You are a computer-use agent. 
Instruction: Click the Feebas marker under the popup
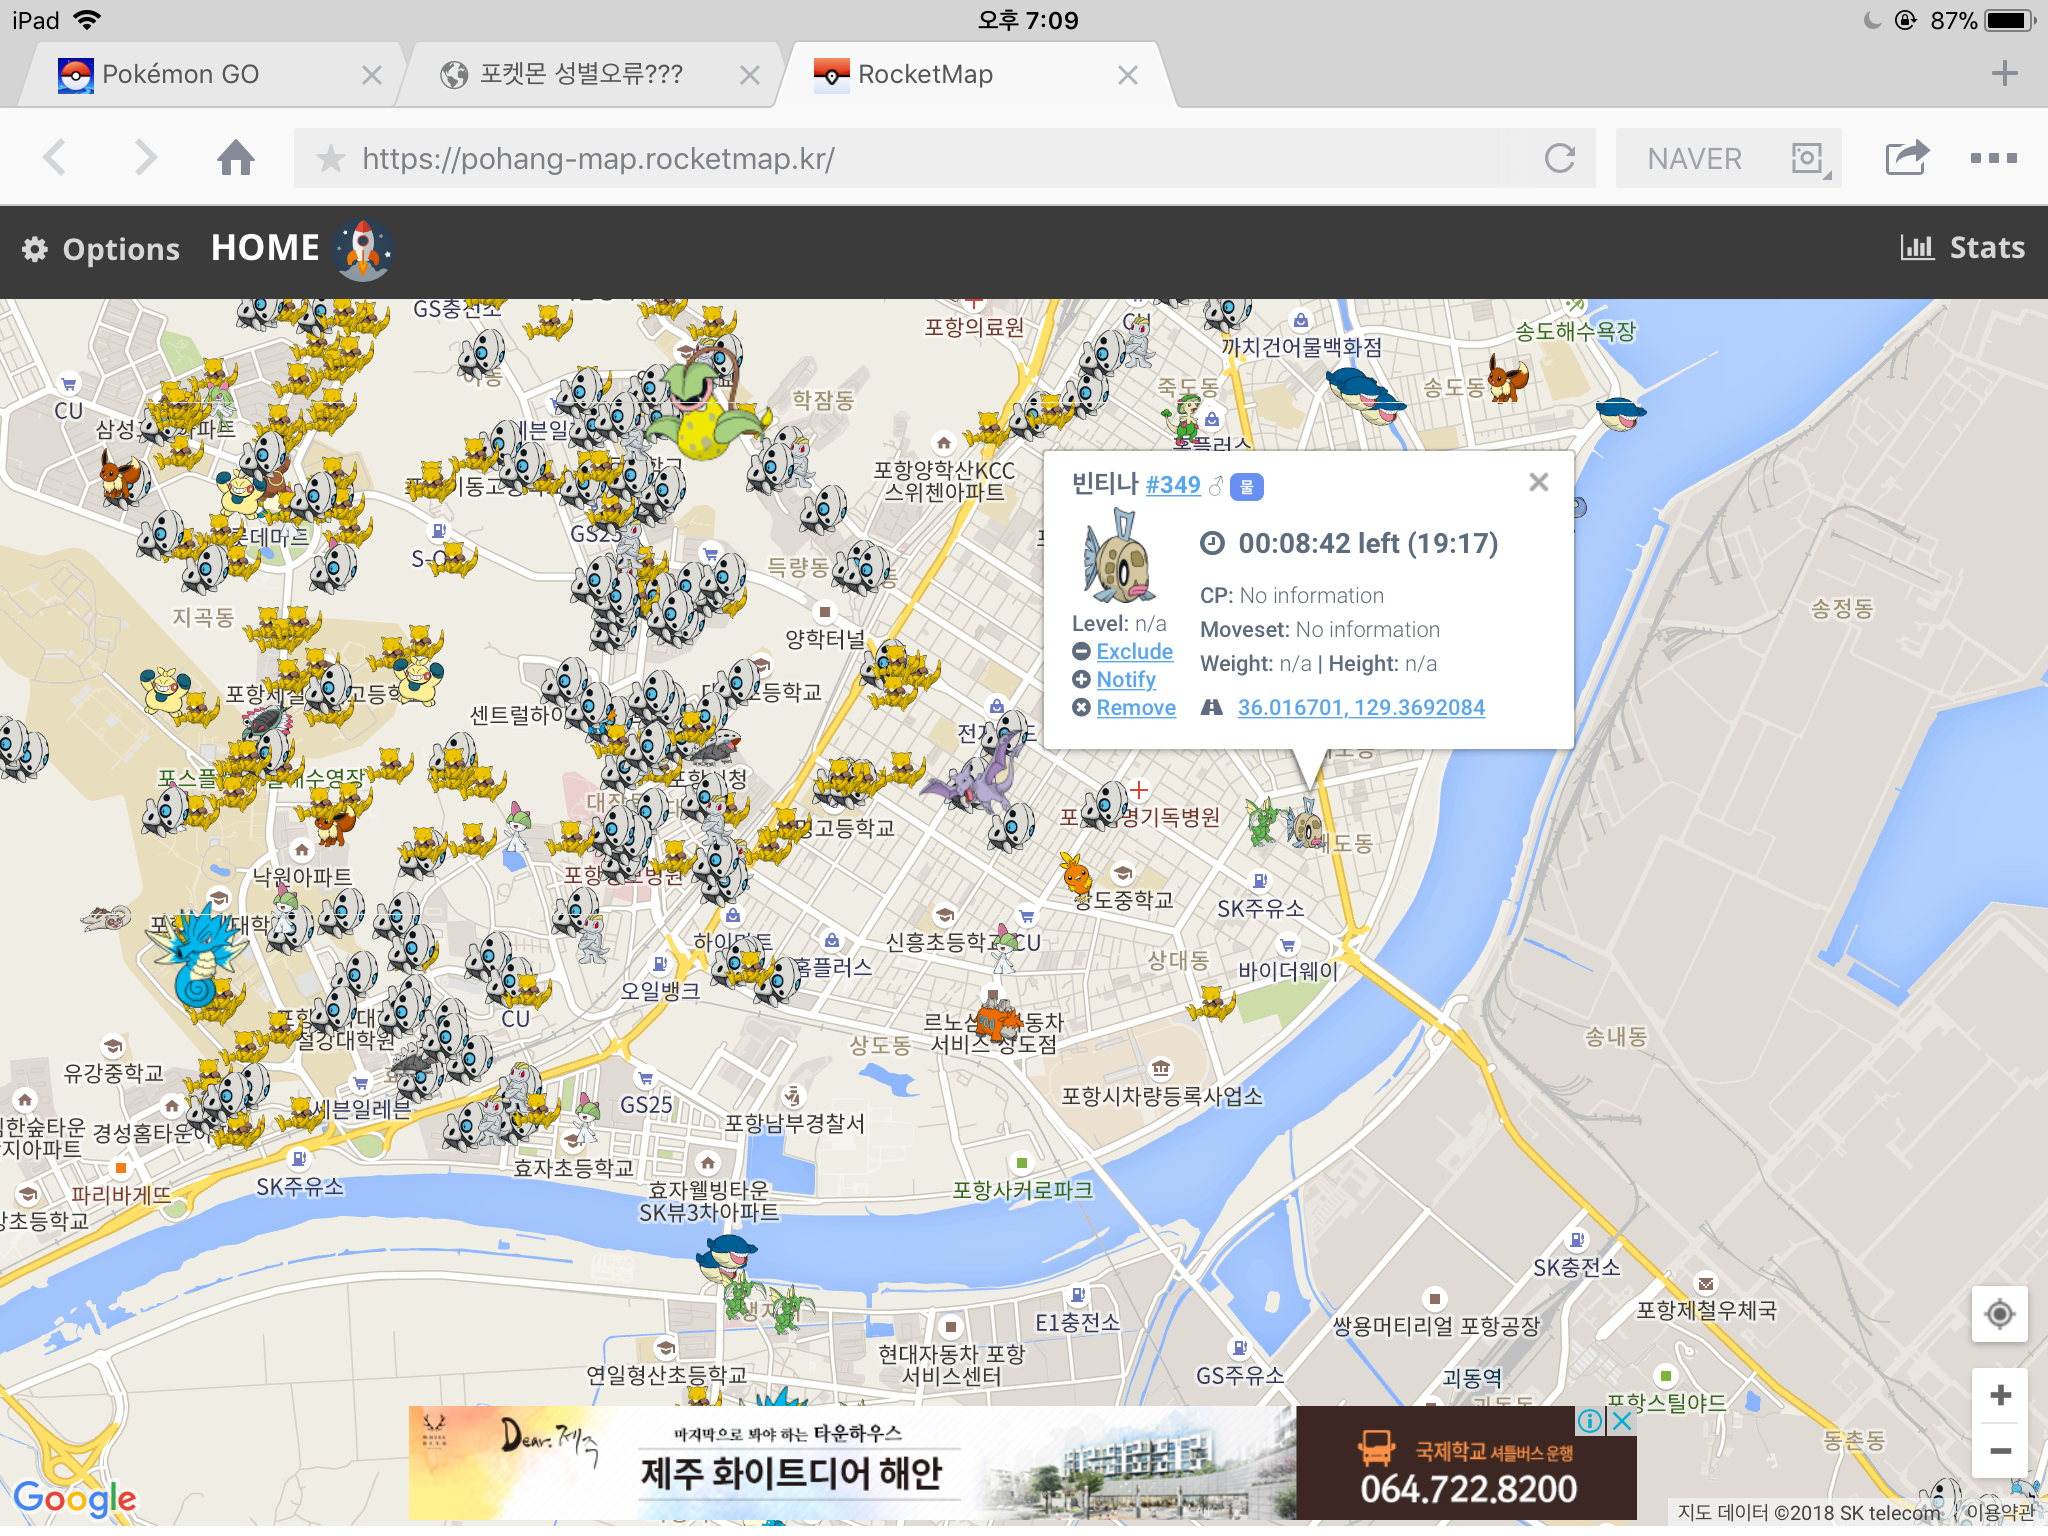pos(1306,823)
